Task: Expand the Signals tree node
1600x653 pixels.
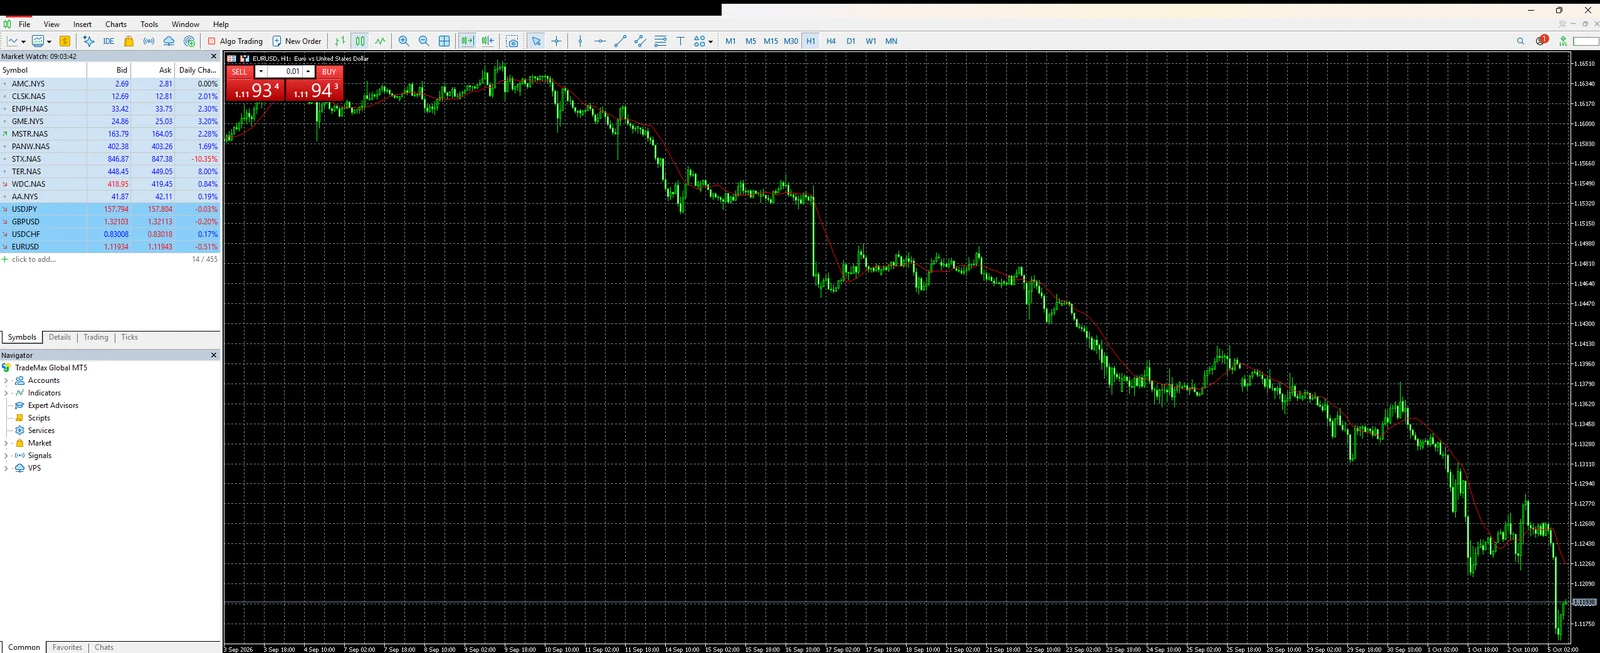Action: click(x=6, y=455)
